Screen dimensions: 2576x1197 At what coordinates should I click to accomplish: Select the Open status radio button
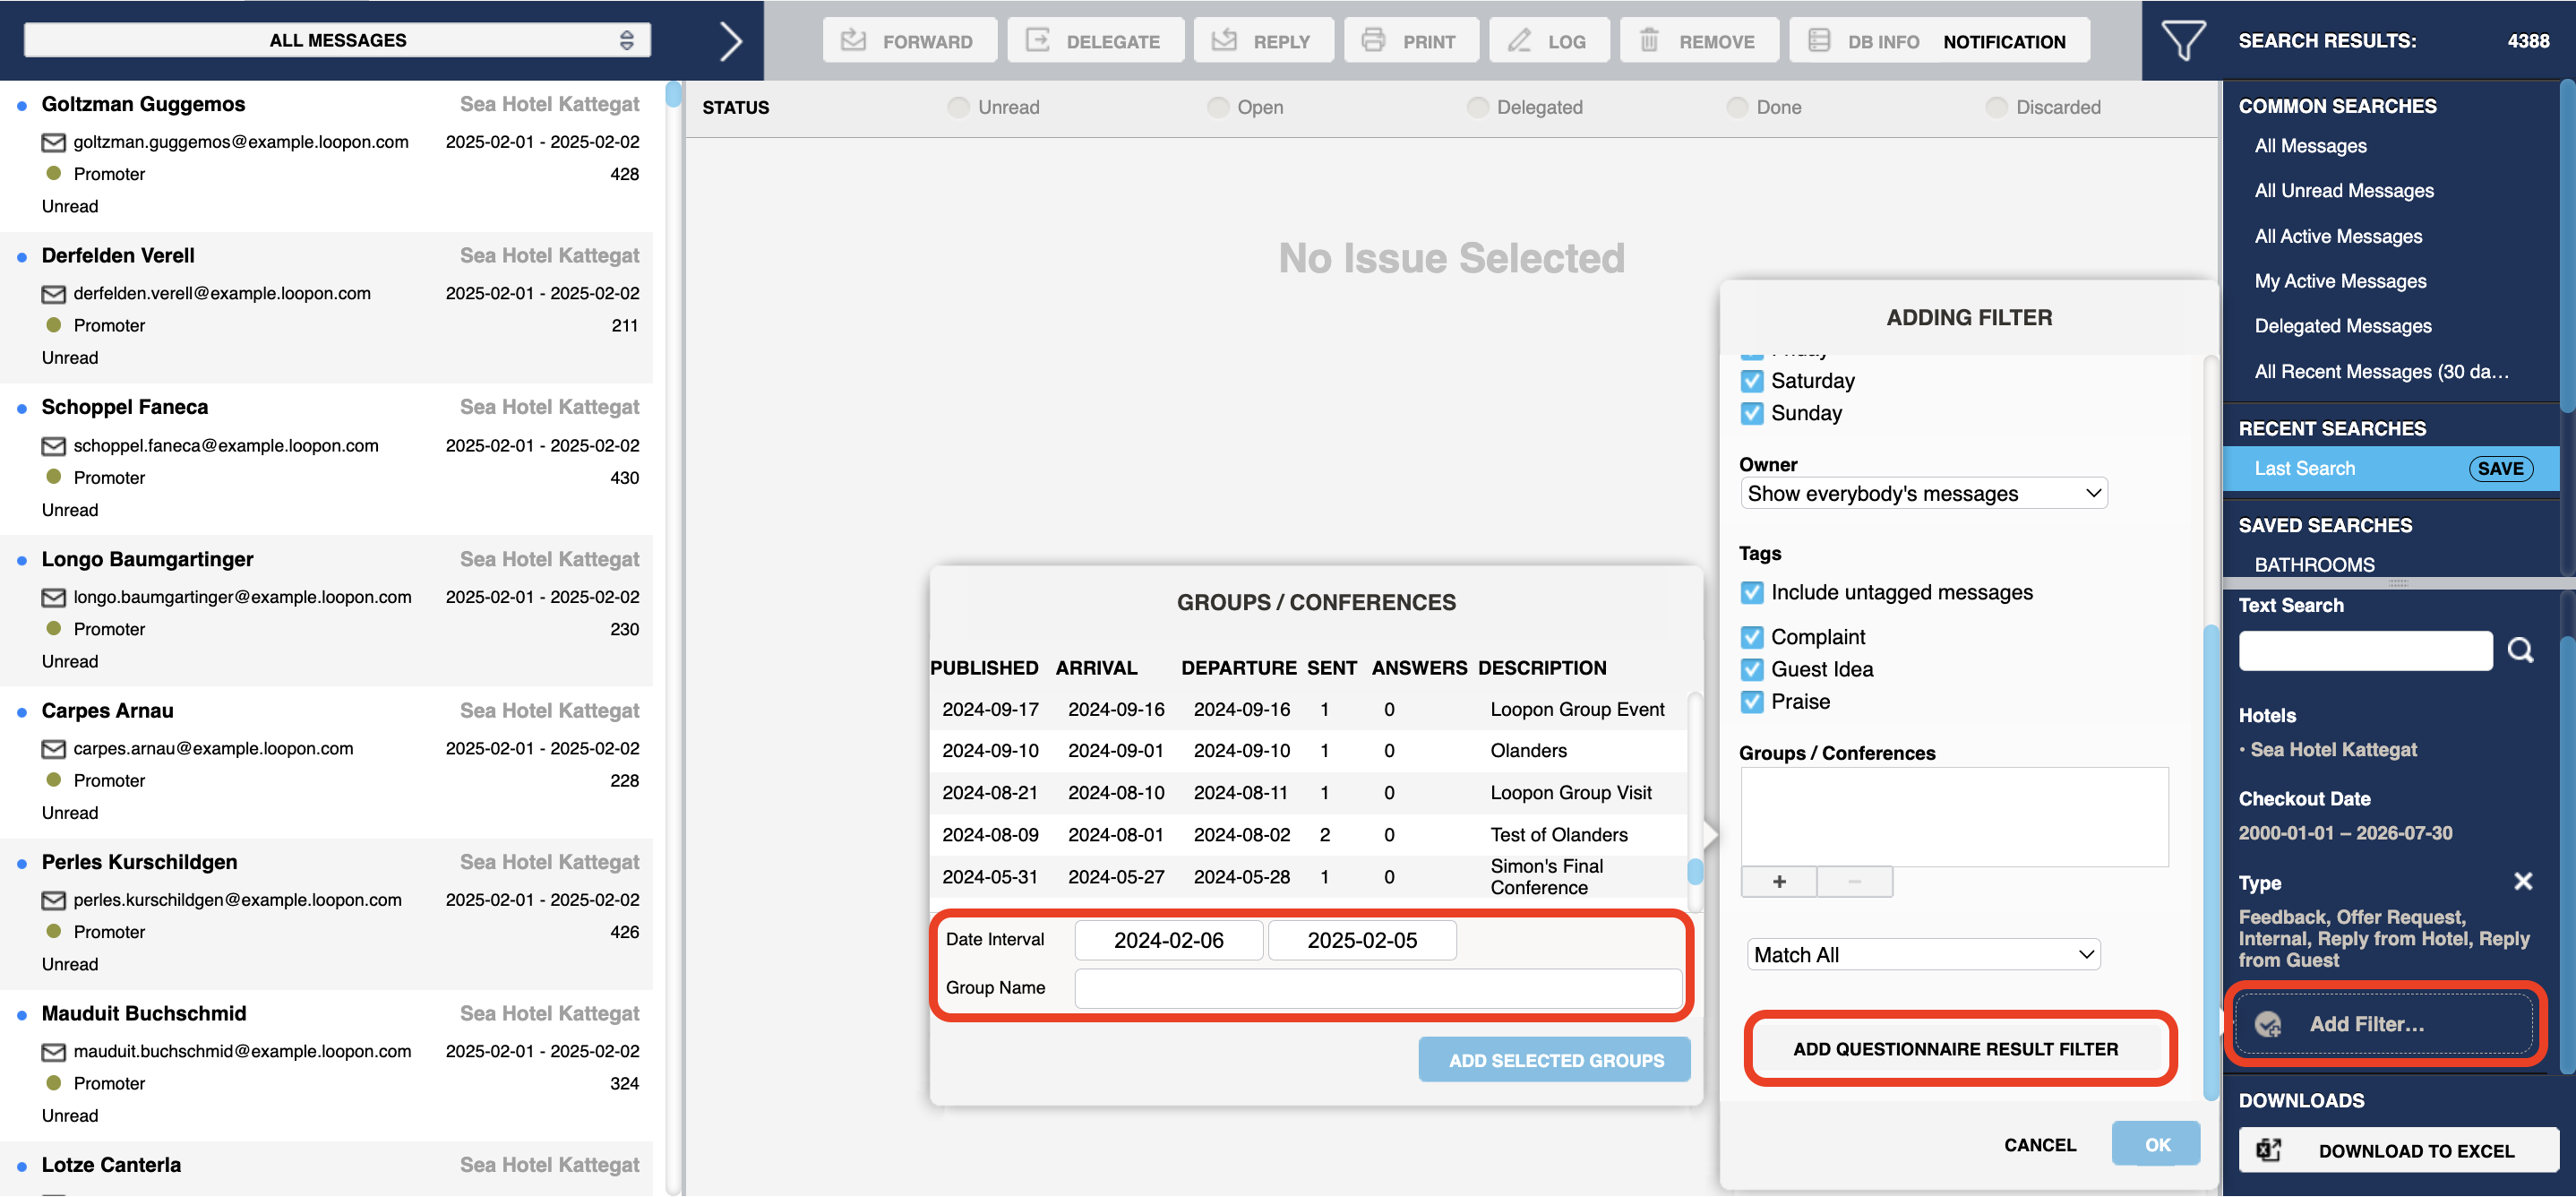pyautogui.click(x=1217, y=107)
